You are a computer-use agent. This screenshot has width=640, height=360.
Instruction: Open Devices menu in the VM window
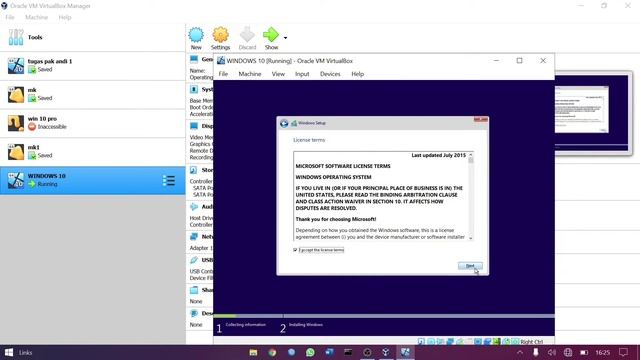[330, 74]
